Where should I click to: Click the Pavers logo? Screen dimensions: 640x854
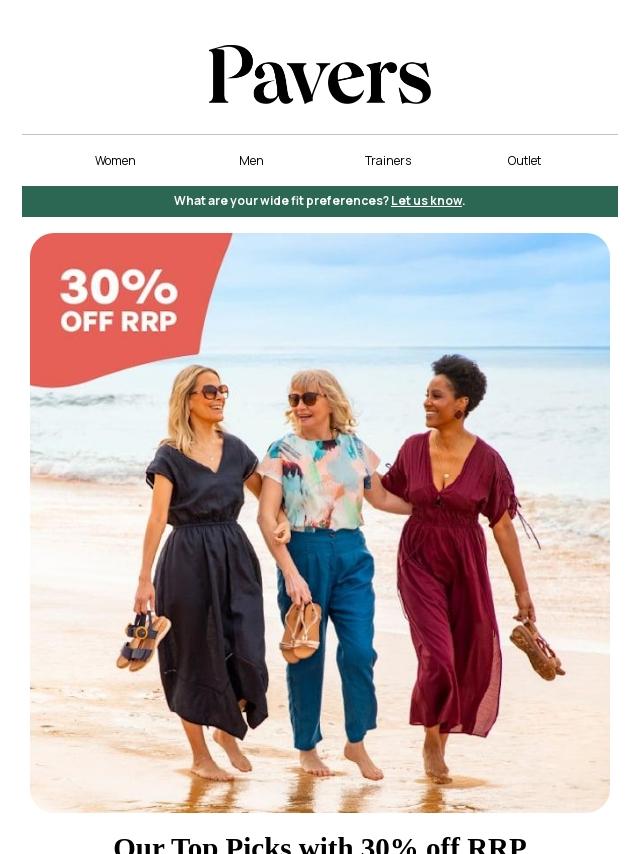pos(320,75)
